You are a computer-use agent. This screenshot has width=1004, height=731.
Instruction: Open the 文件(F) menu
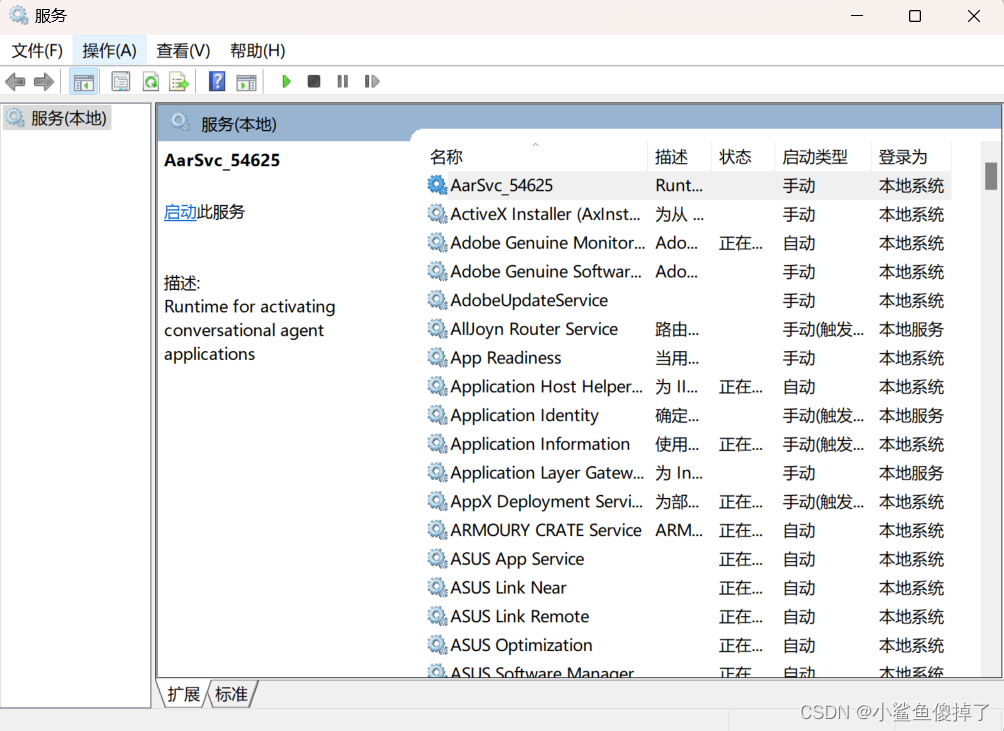[x=37, y=51]
